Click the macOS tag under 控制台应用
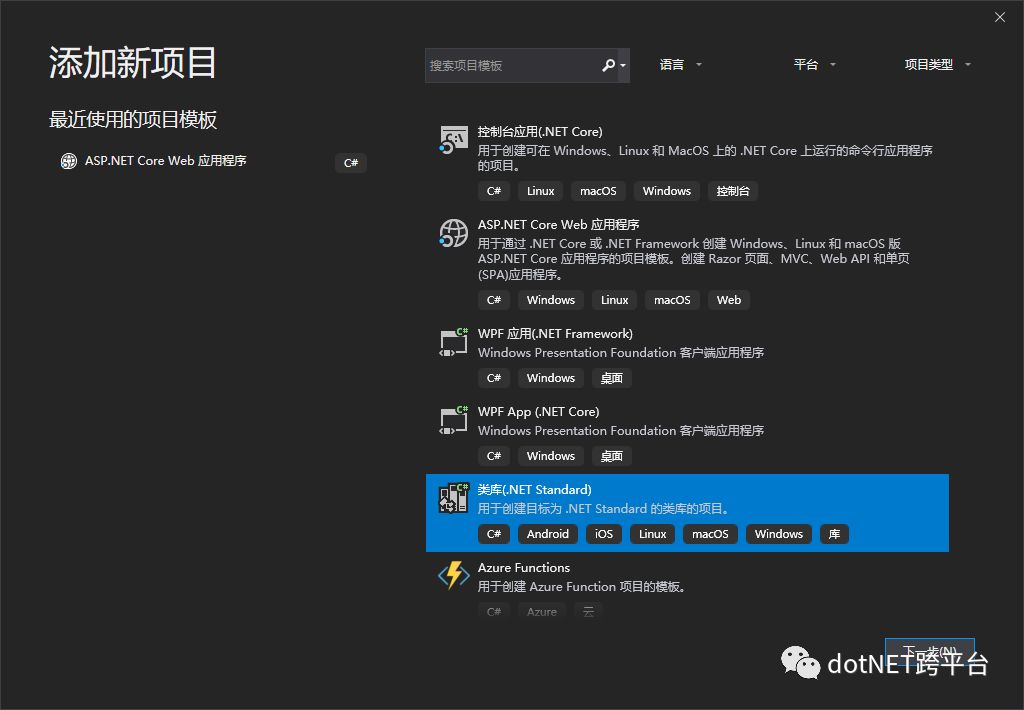Viewport: 1024px width, 710px height. (x=598, y=191)
